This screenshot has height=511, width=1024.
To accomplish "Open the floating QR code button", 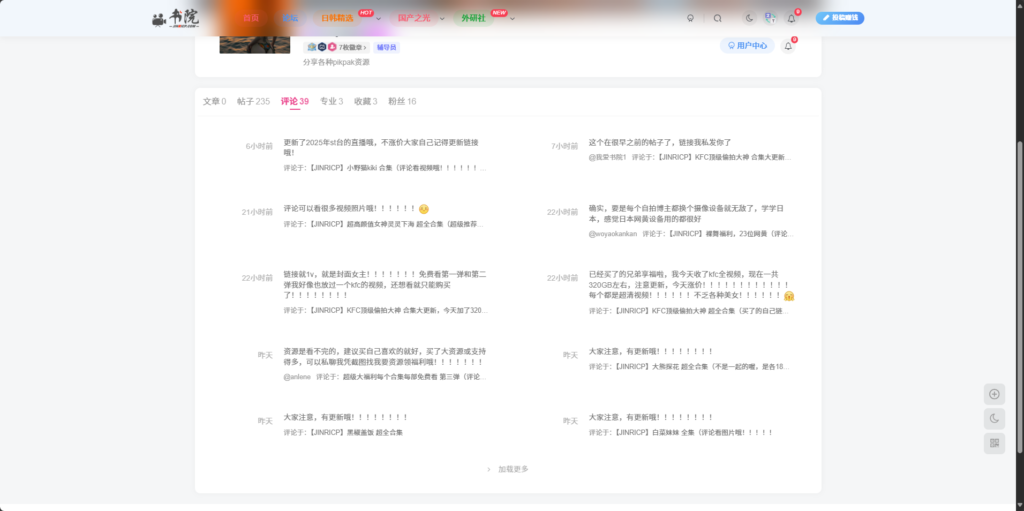I will point(994,444).
